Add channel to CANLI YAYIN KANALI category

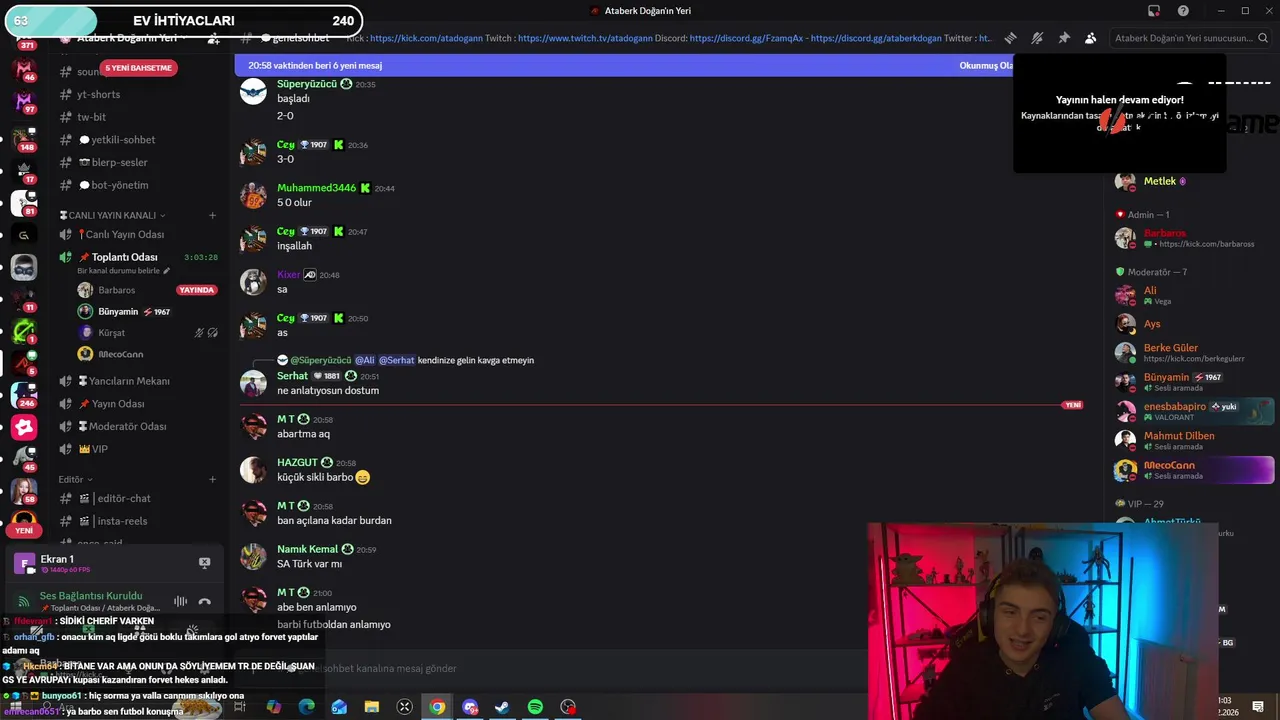[x=212, y=215]
